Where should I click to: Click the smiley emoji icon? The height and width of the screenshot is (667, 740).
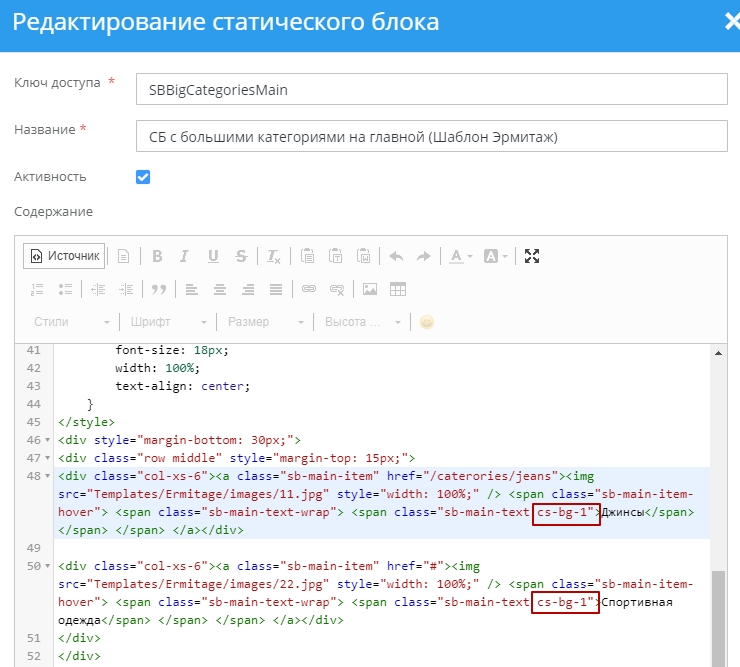(427, 322)
